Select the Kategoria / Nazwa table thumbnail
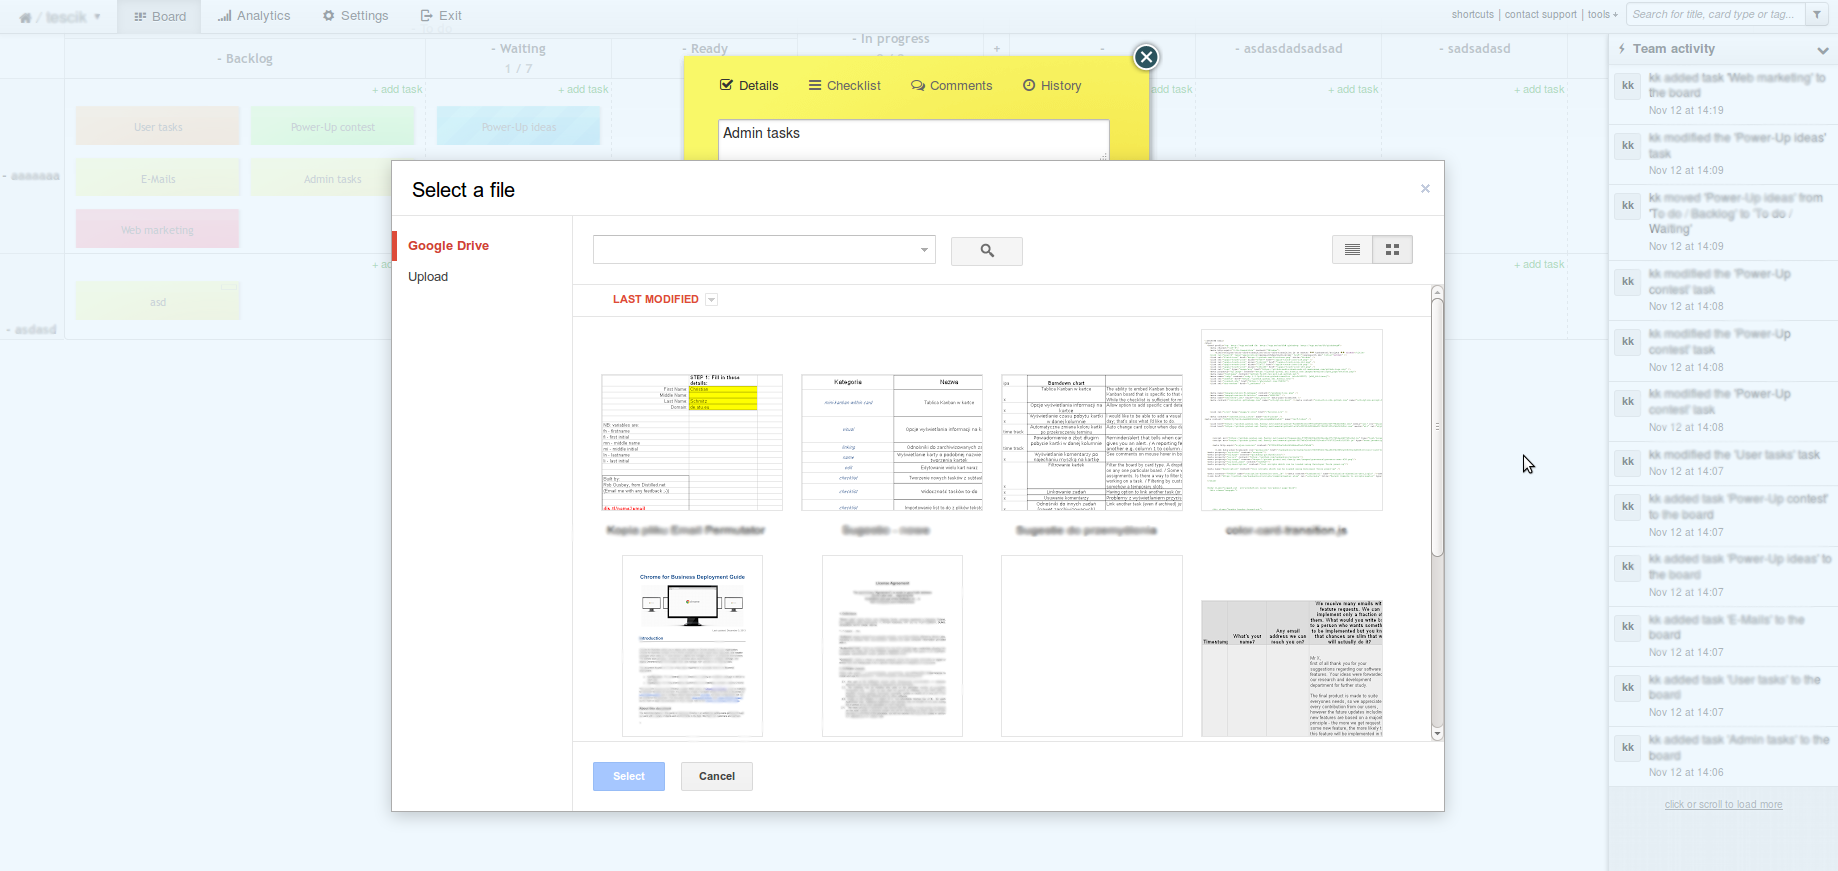This screenshot has width=1838, height=871. (892, 442)
